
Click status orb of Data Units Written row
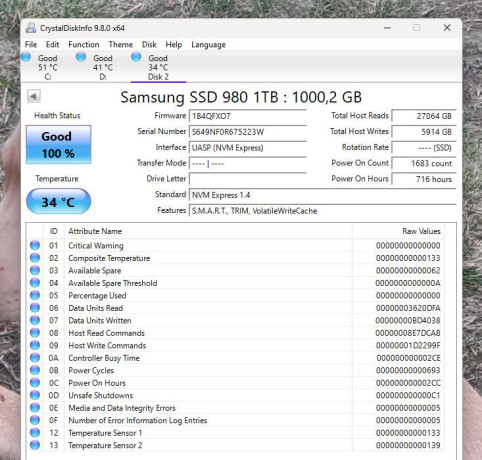coord(35,320)
